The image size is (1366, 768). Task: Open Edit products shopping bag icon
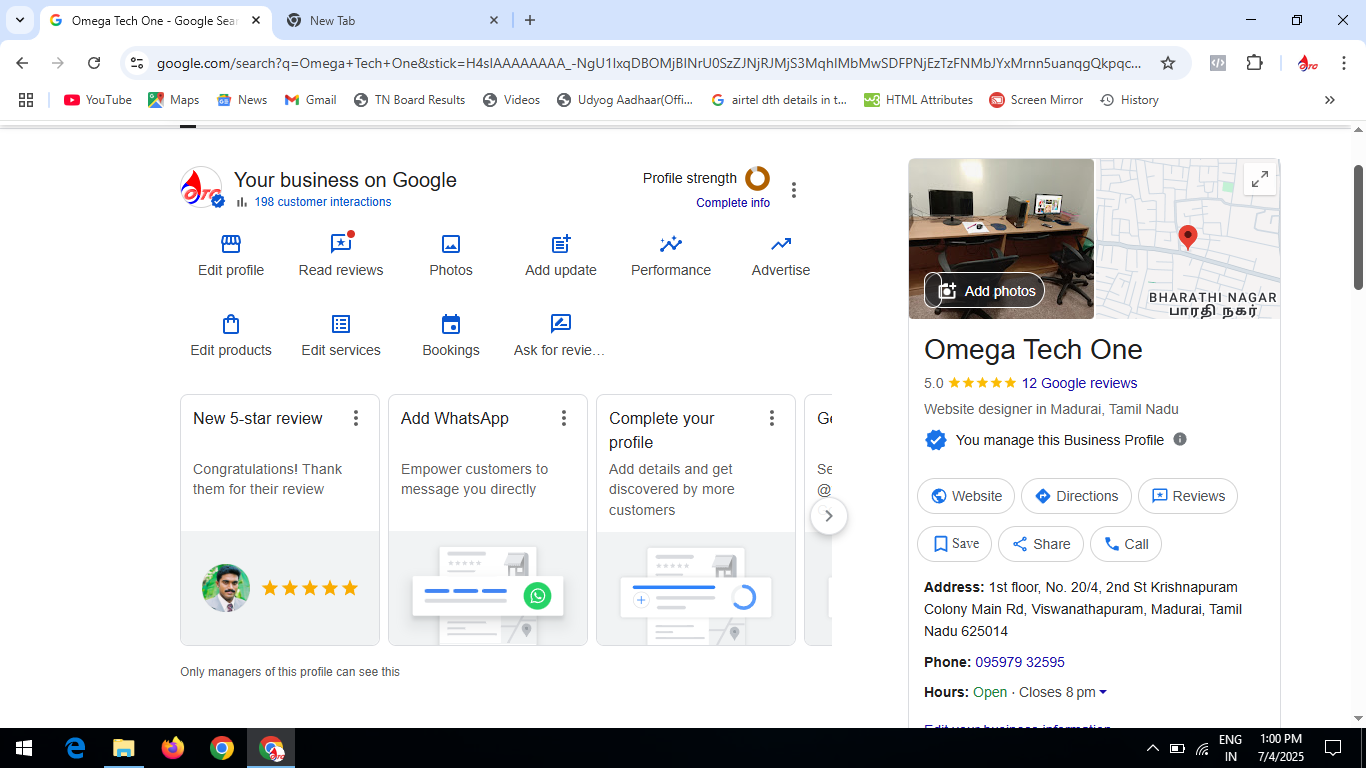(231, 325)
